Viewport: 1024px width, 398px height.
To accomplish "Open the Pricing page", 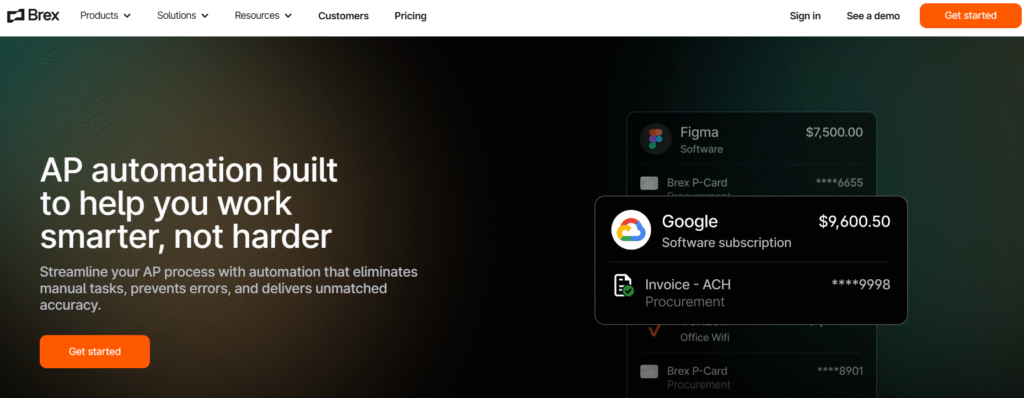I will 411,16.
